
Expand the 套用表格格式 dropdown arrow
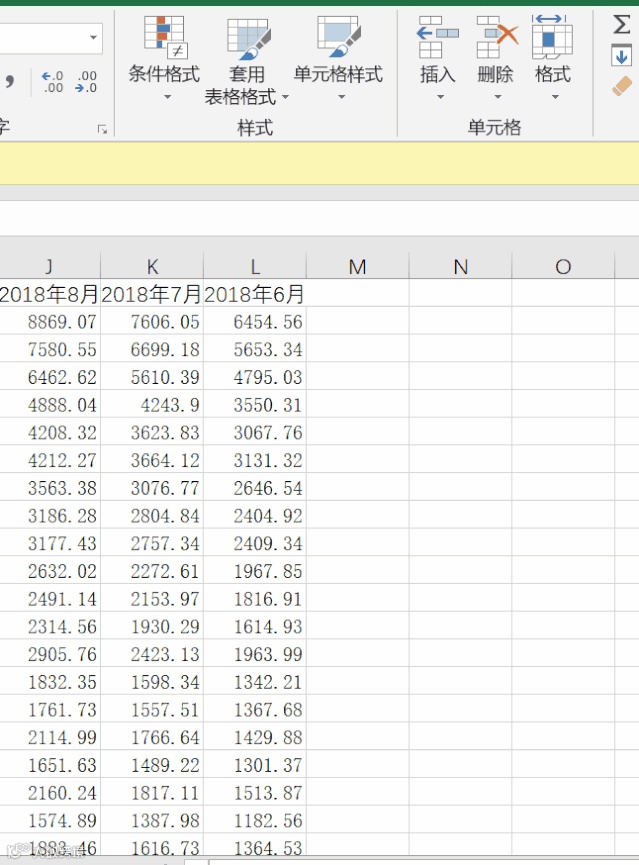[x=285, y=97]
